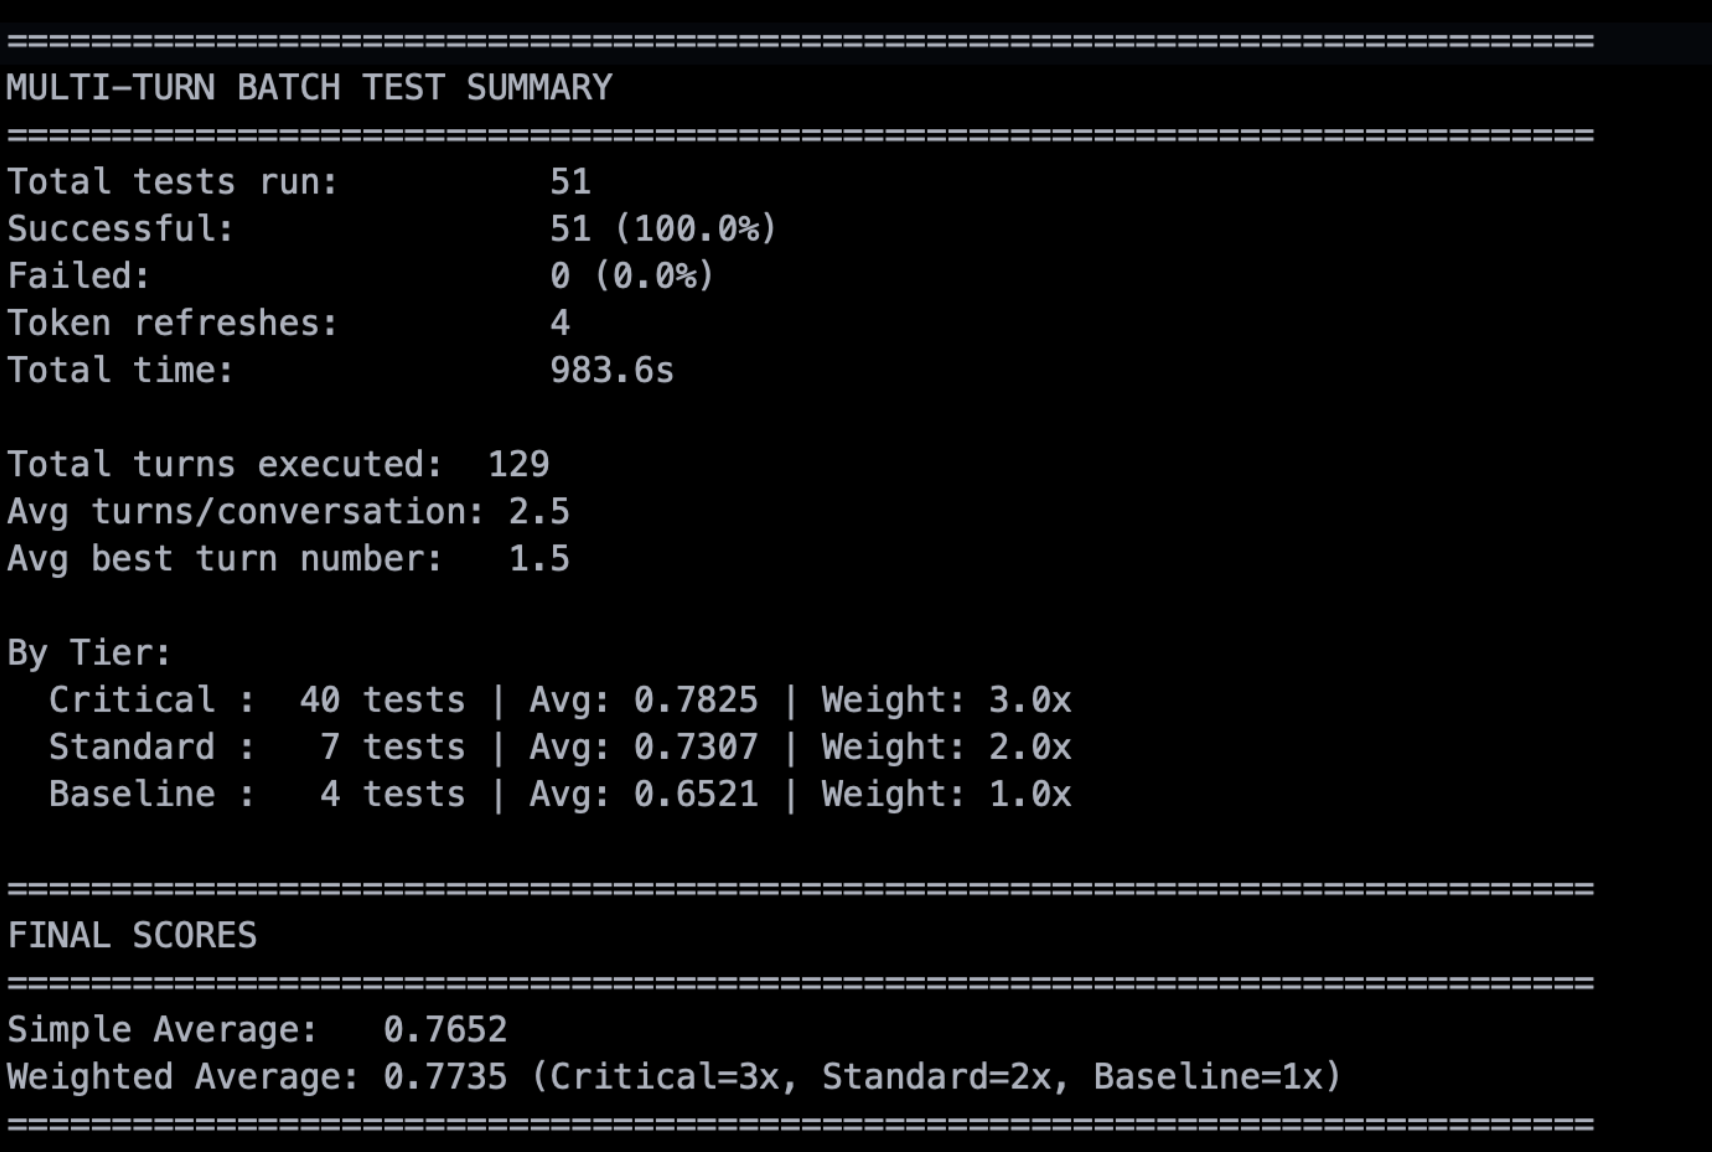Click the Total turns executed: label
Viewport: 1712px width, 1152px height.
tap(225, 465)
